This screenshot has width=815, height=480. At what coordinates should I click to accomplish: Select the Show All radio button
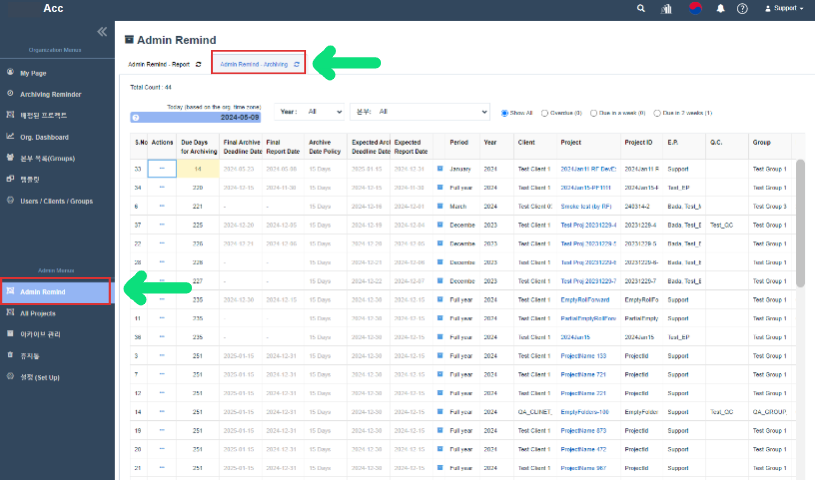coord(504,112)
